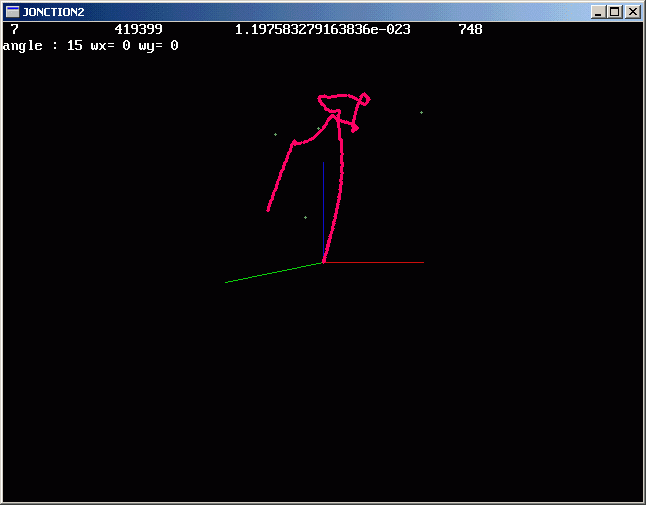This screenshot has height=505, width=646.
Task: Close the JONCTION2 window
Action: (x=631, y=12)
